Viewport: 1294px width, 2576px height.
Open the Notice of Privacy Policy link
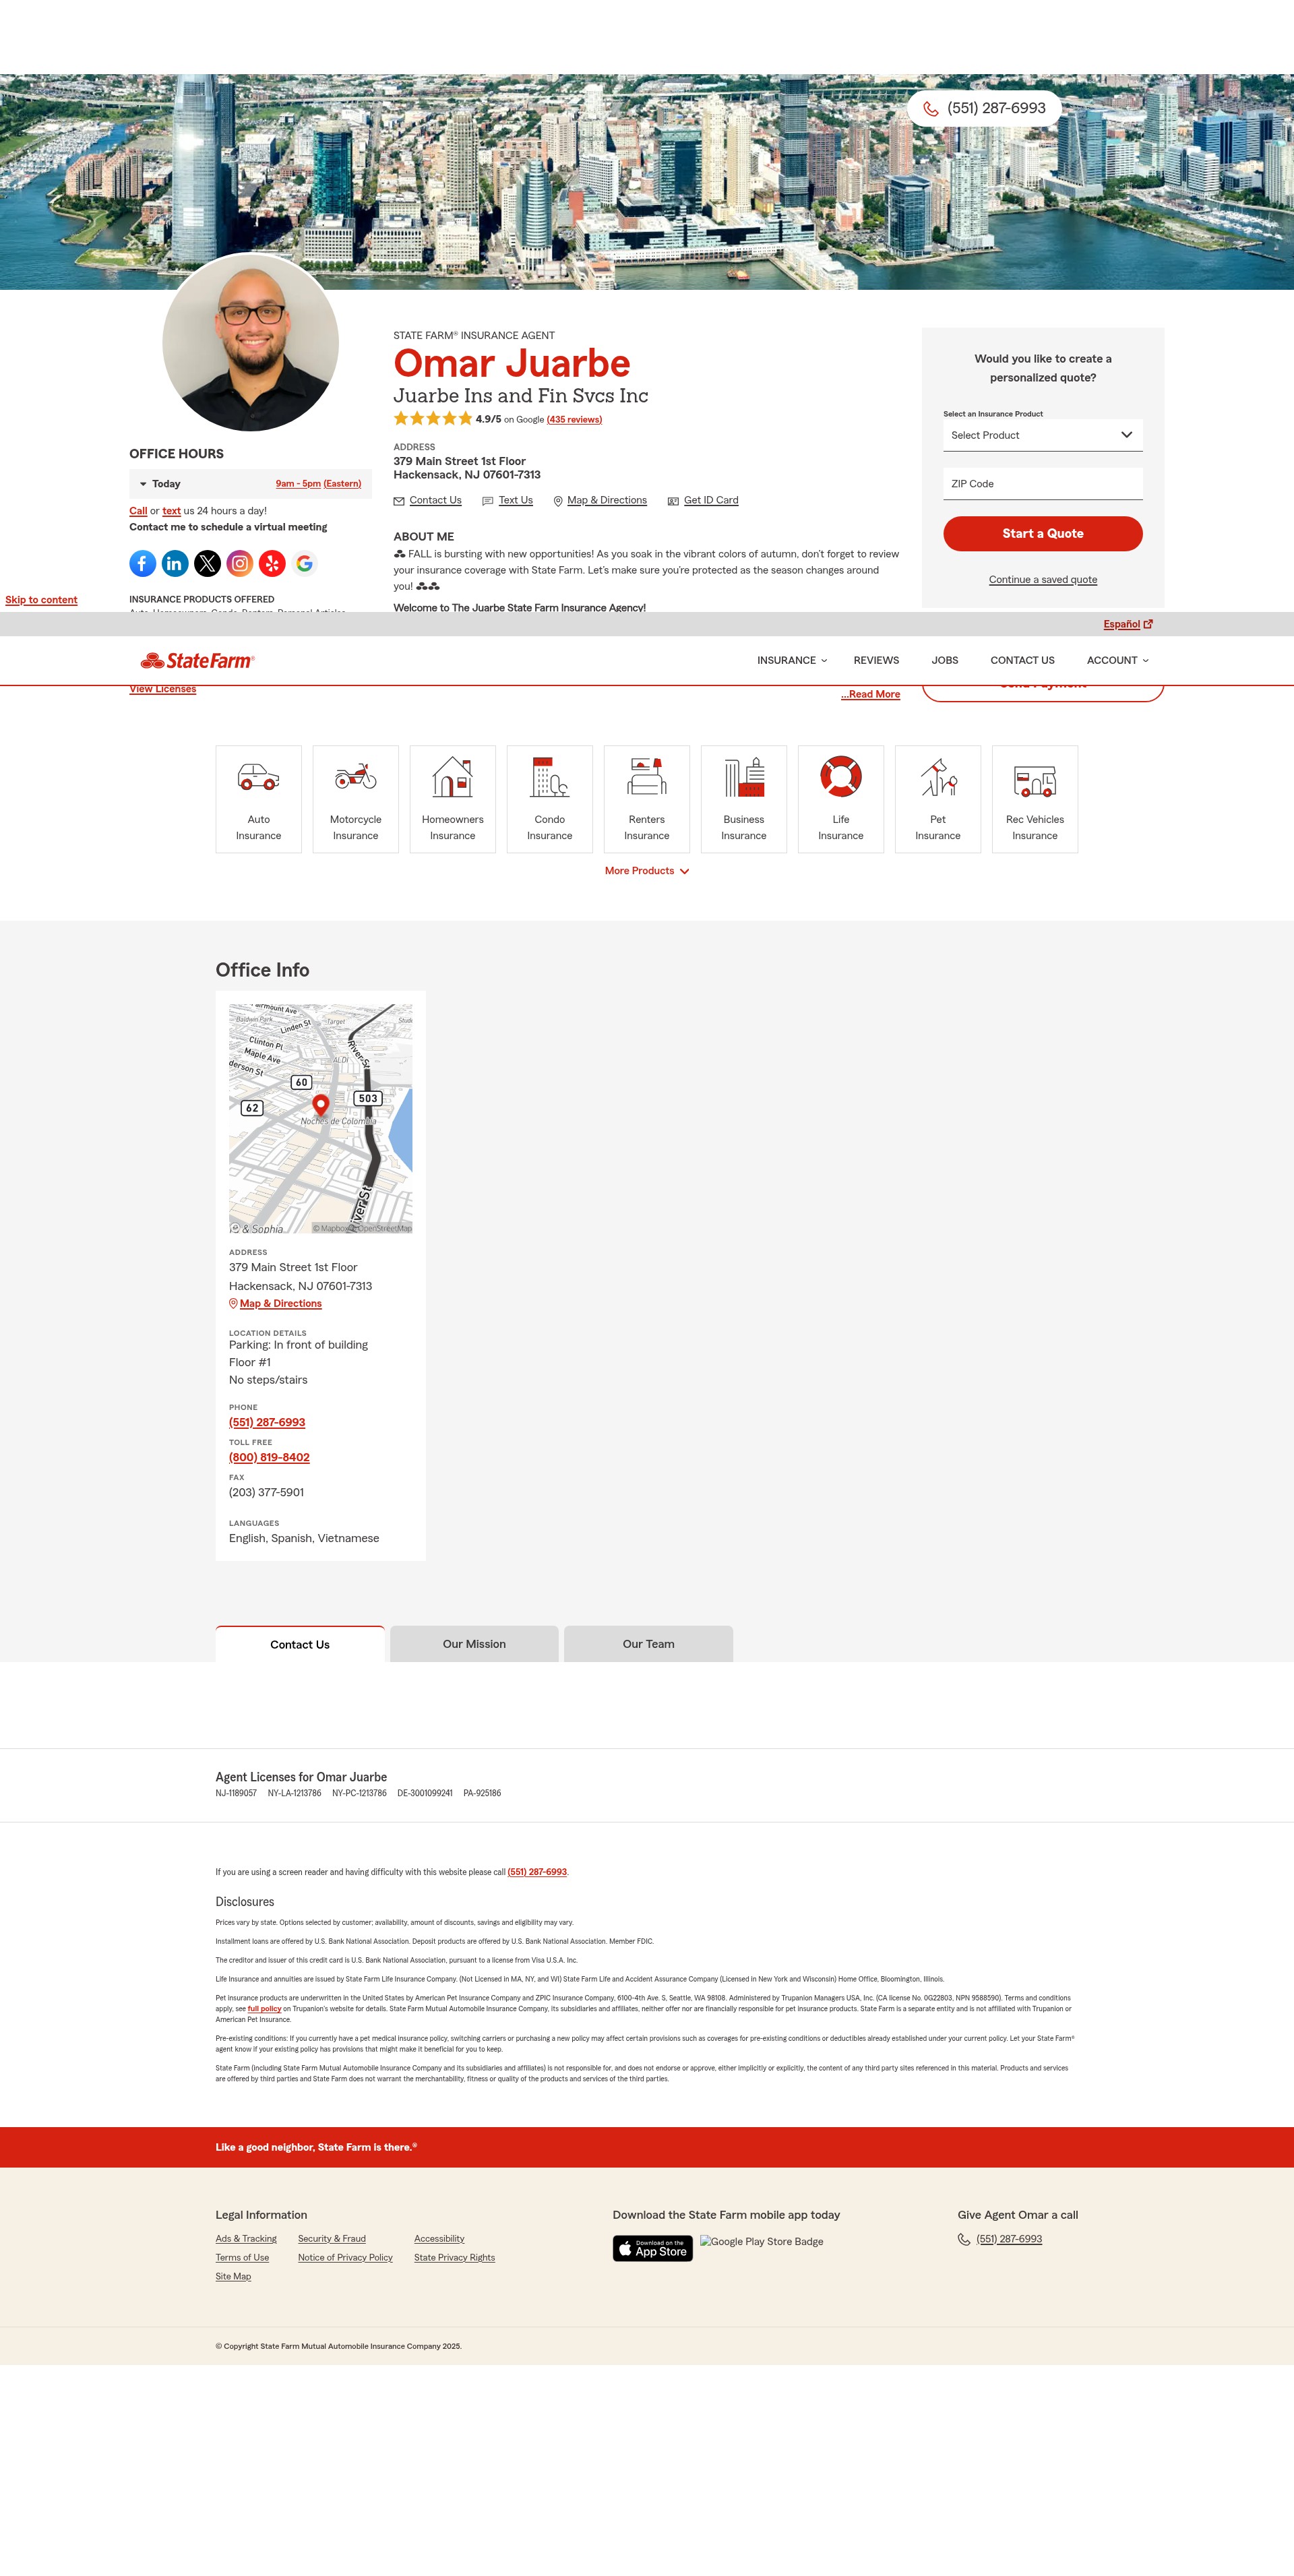point(345,2259)
